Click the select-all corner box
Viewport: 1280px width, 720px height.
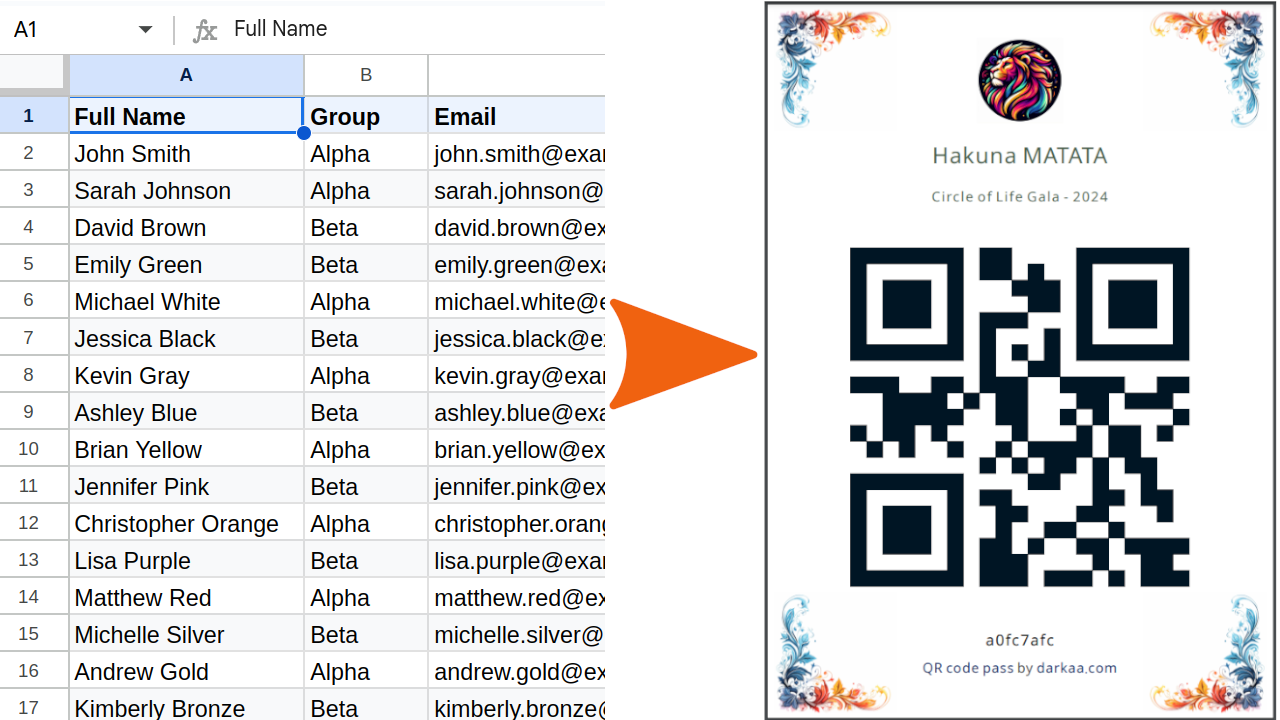pyautogui.click(x=34, y=75)
